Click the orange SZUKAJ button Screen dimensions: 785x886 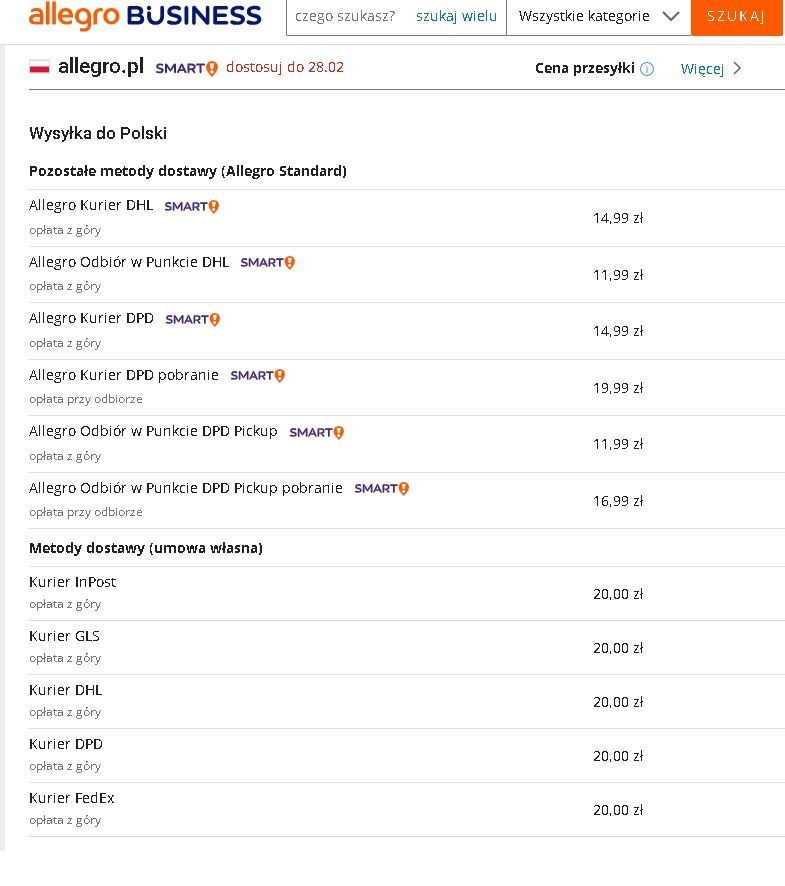pyautogui.click(x=736, y=16)
